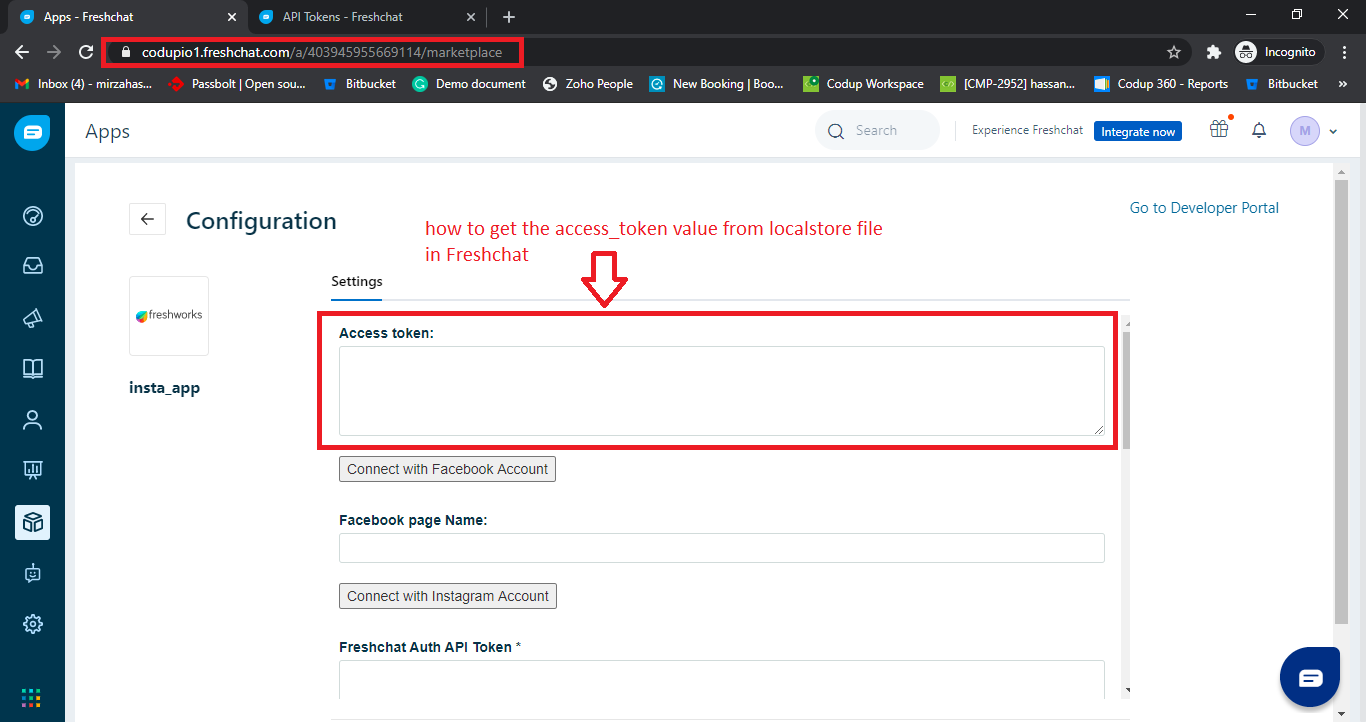Reload the current page
The width and height of the screenshot is (1366, 722).
pyautogui.click(x=86, y=52)
